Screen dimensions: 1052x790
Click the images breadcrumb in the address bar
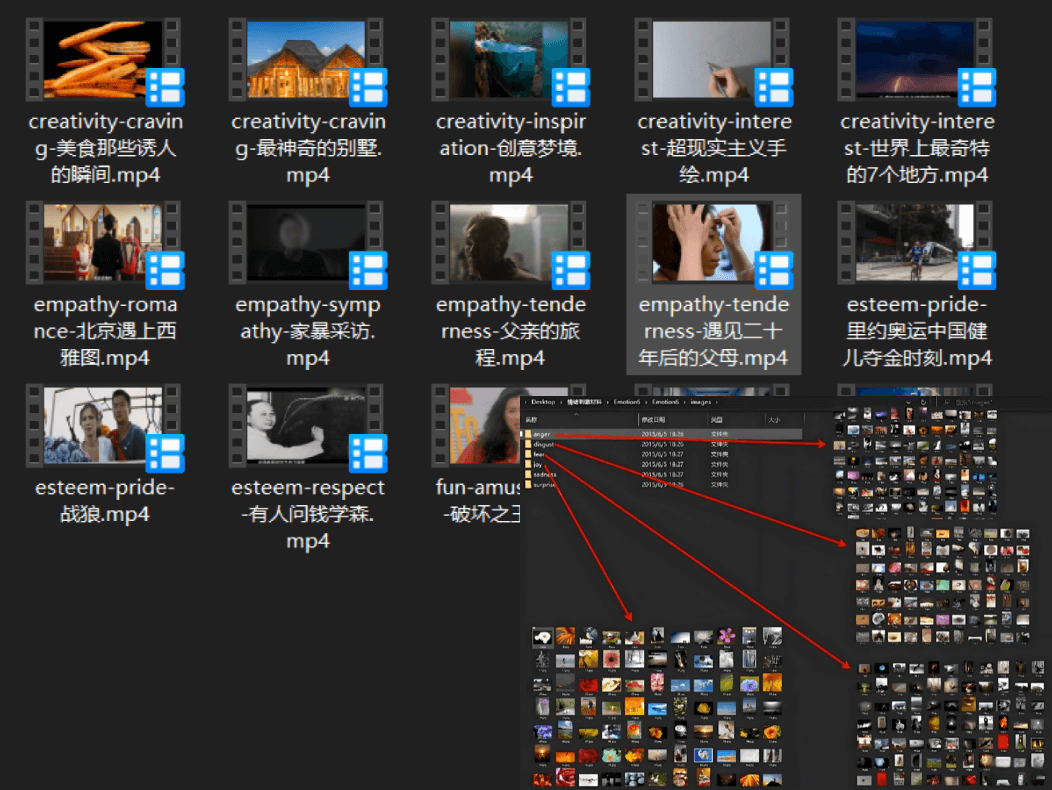point(700,402)
